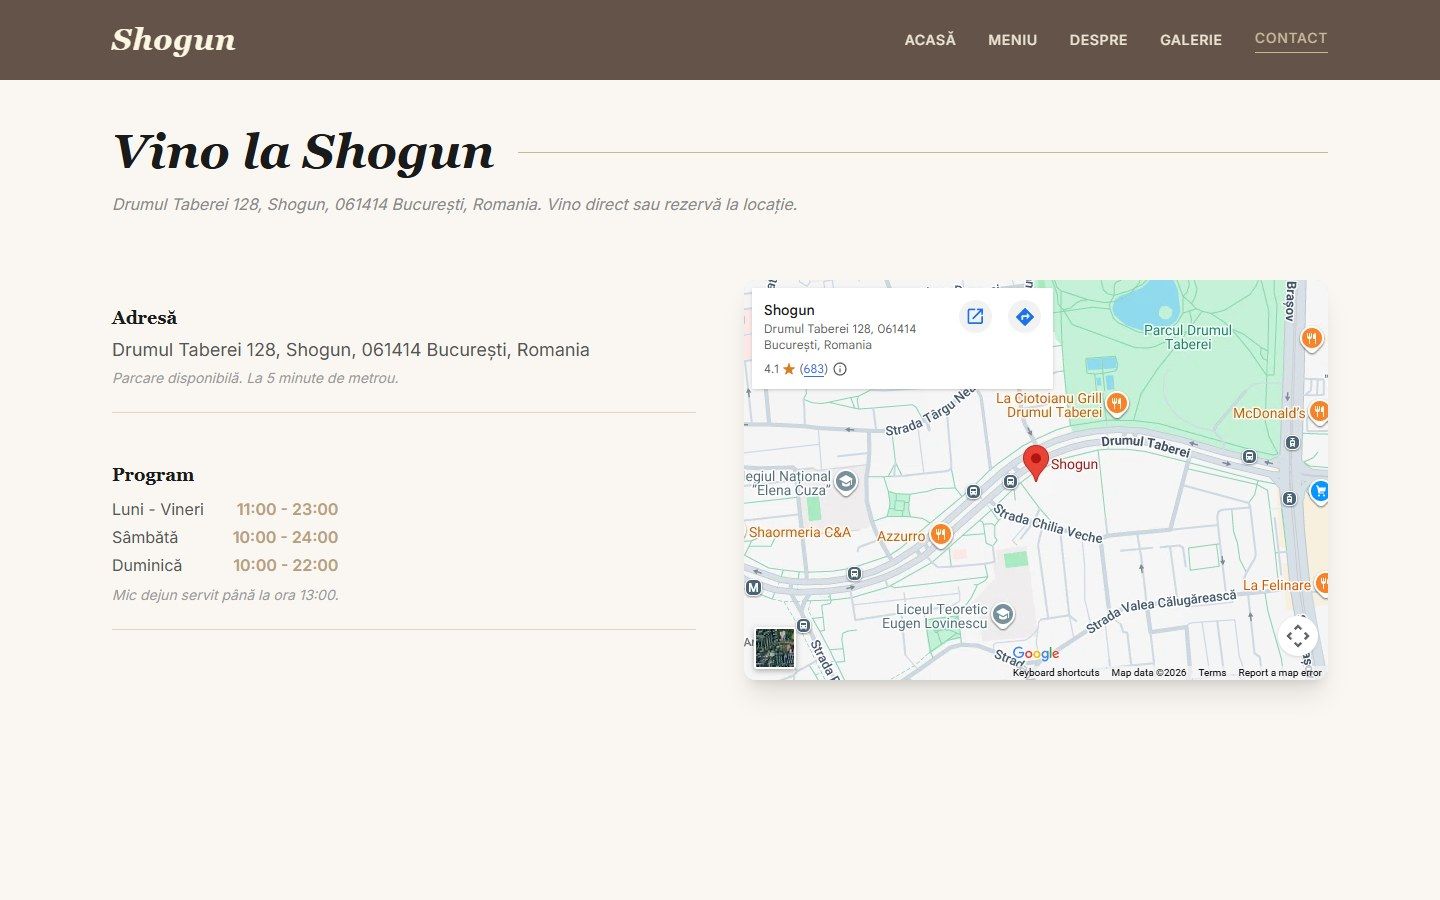Click the Shaormeria C&A map label
The image size is (1440, 900).
coord(800,532)
